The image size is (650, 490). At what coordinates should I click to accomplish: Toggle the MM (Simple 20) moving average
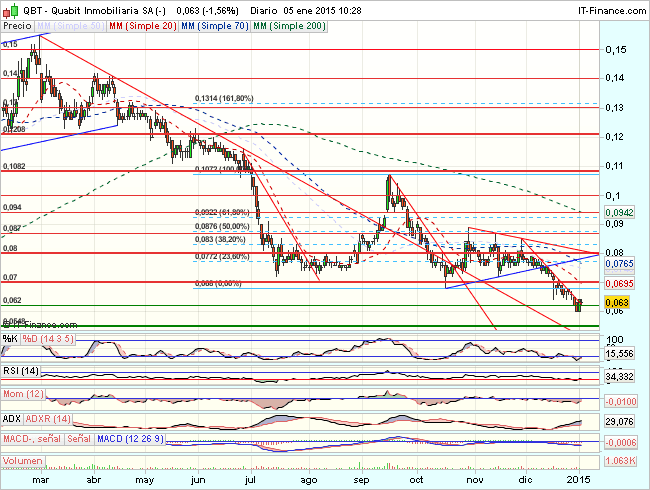[143, 26]
